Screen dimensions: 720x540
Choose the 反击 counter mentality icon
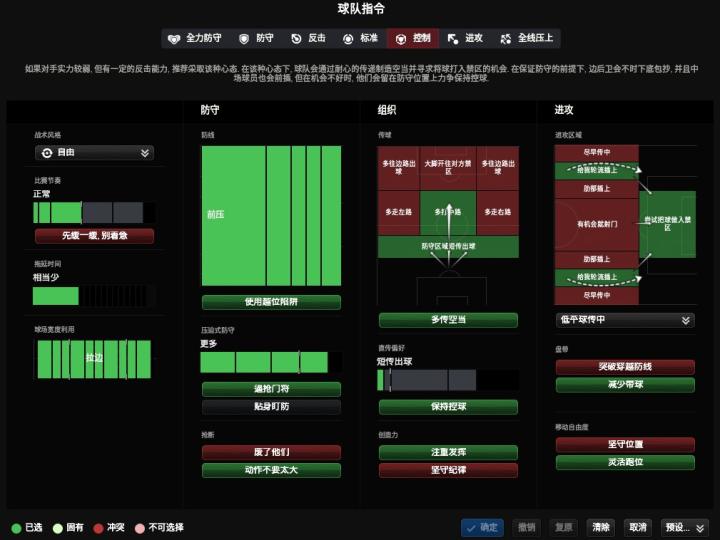pyautogui.click(x=296, y=39)
